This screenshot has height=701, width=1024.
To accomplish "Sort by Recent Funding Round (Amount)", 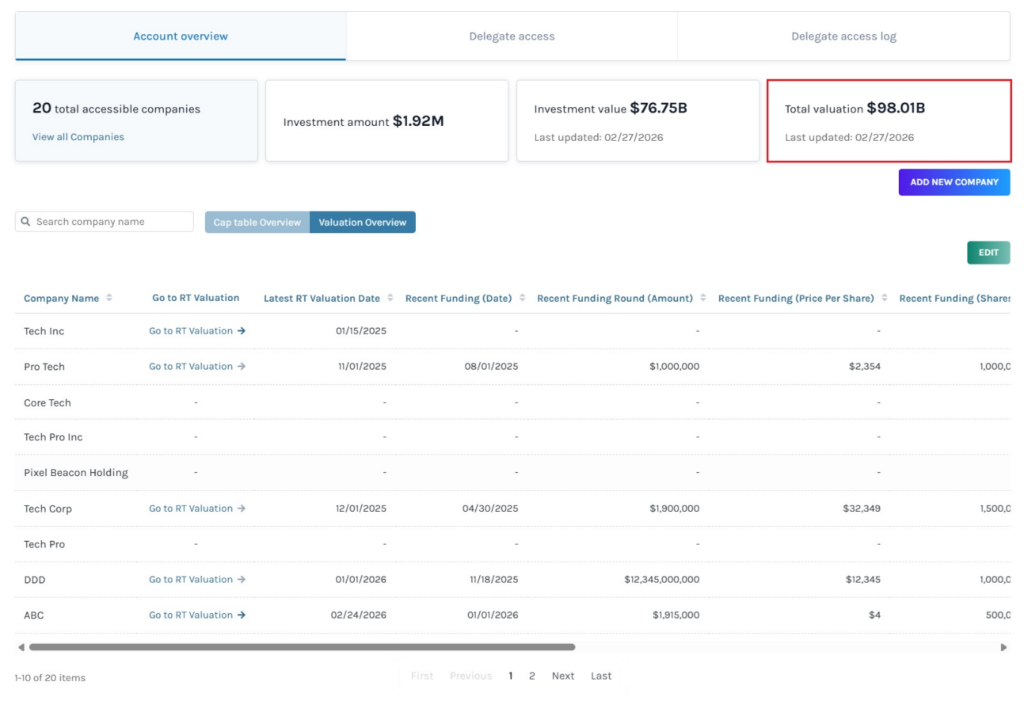I will click(703, 298).
